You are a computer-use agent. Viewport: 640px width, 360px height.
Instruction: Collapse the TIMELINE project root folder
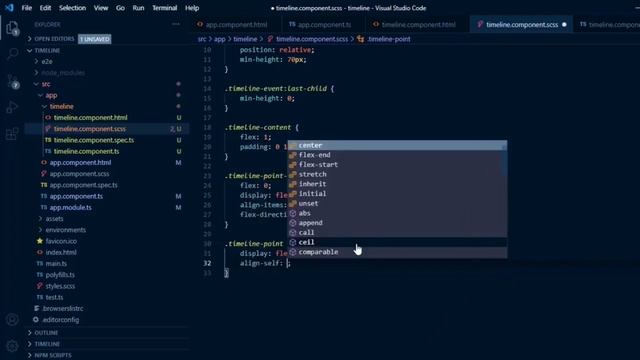47,51
